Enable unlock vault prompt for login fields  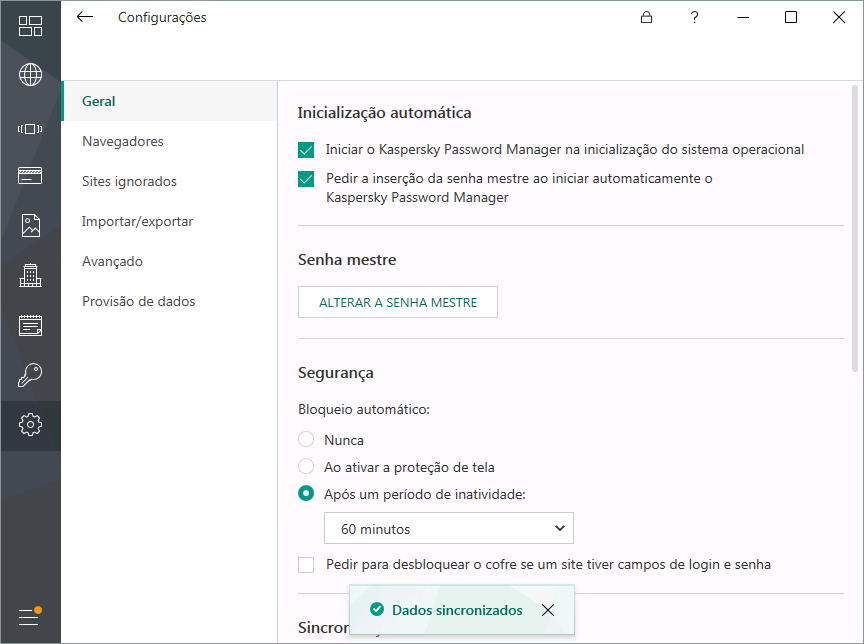[306, 565]
